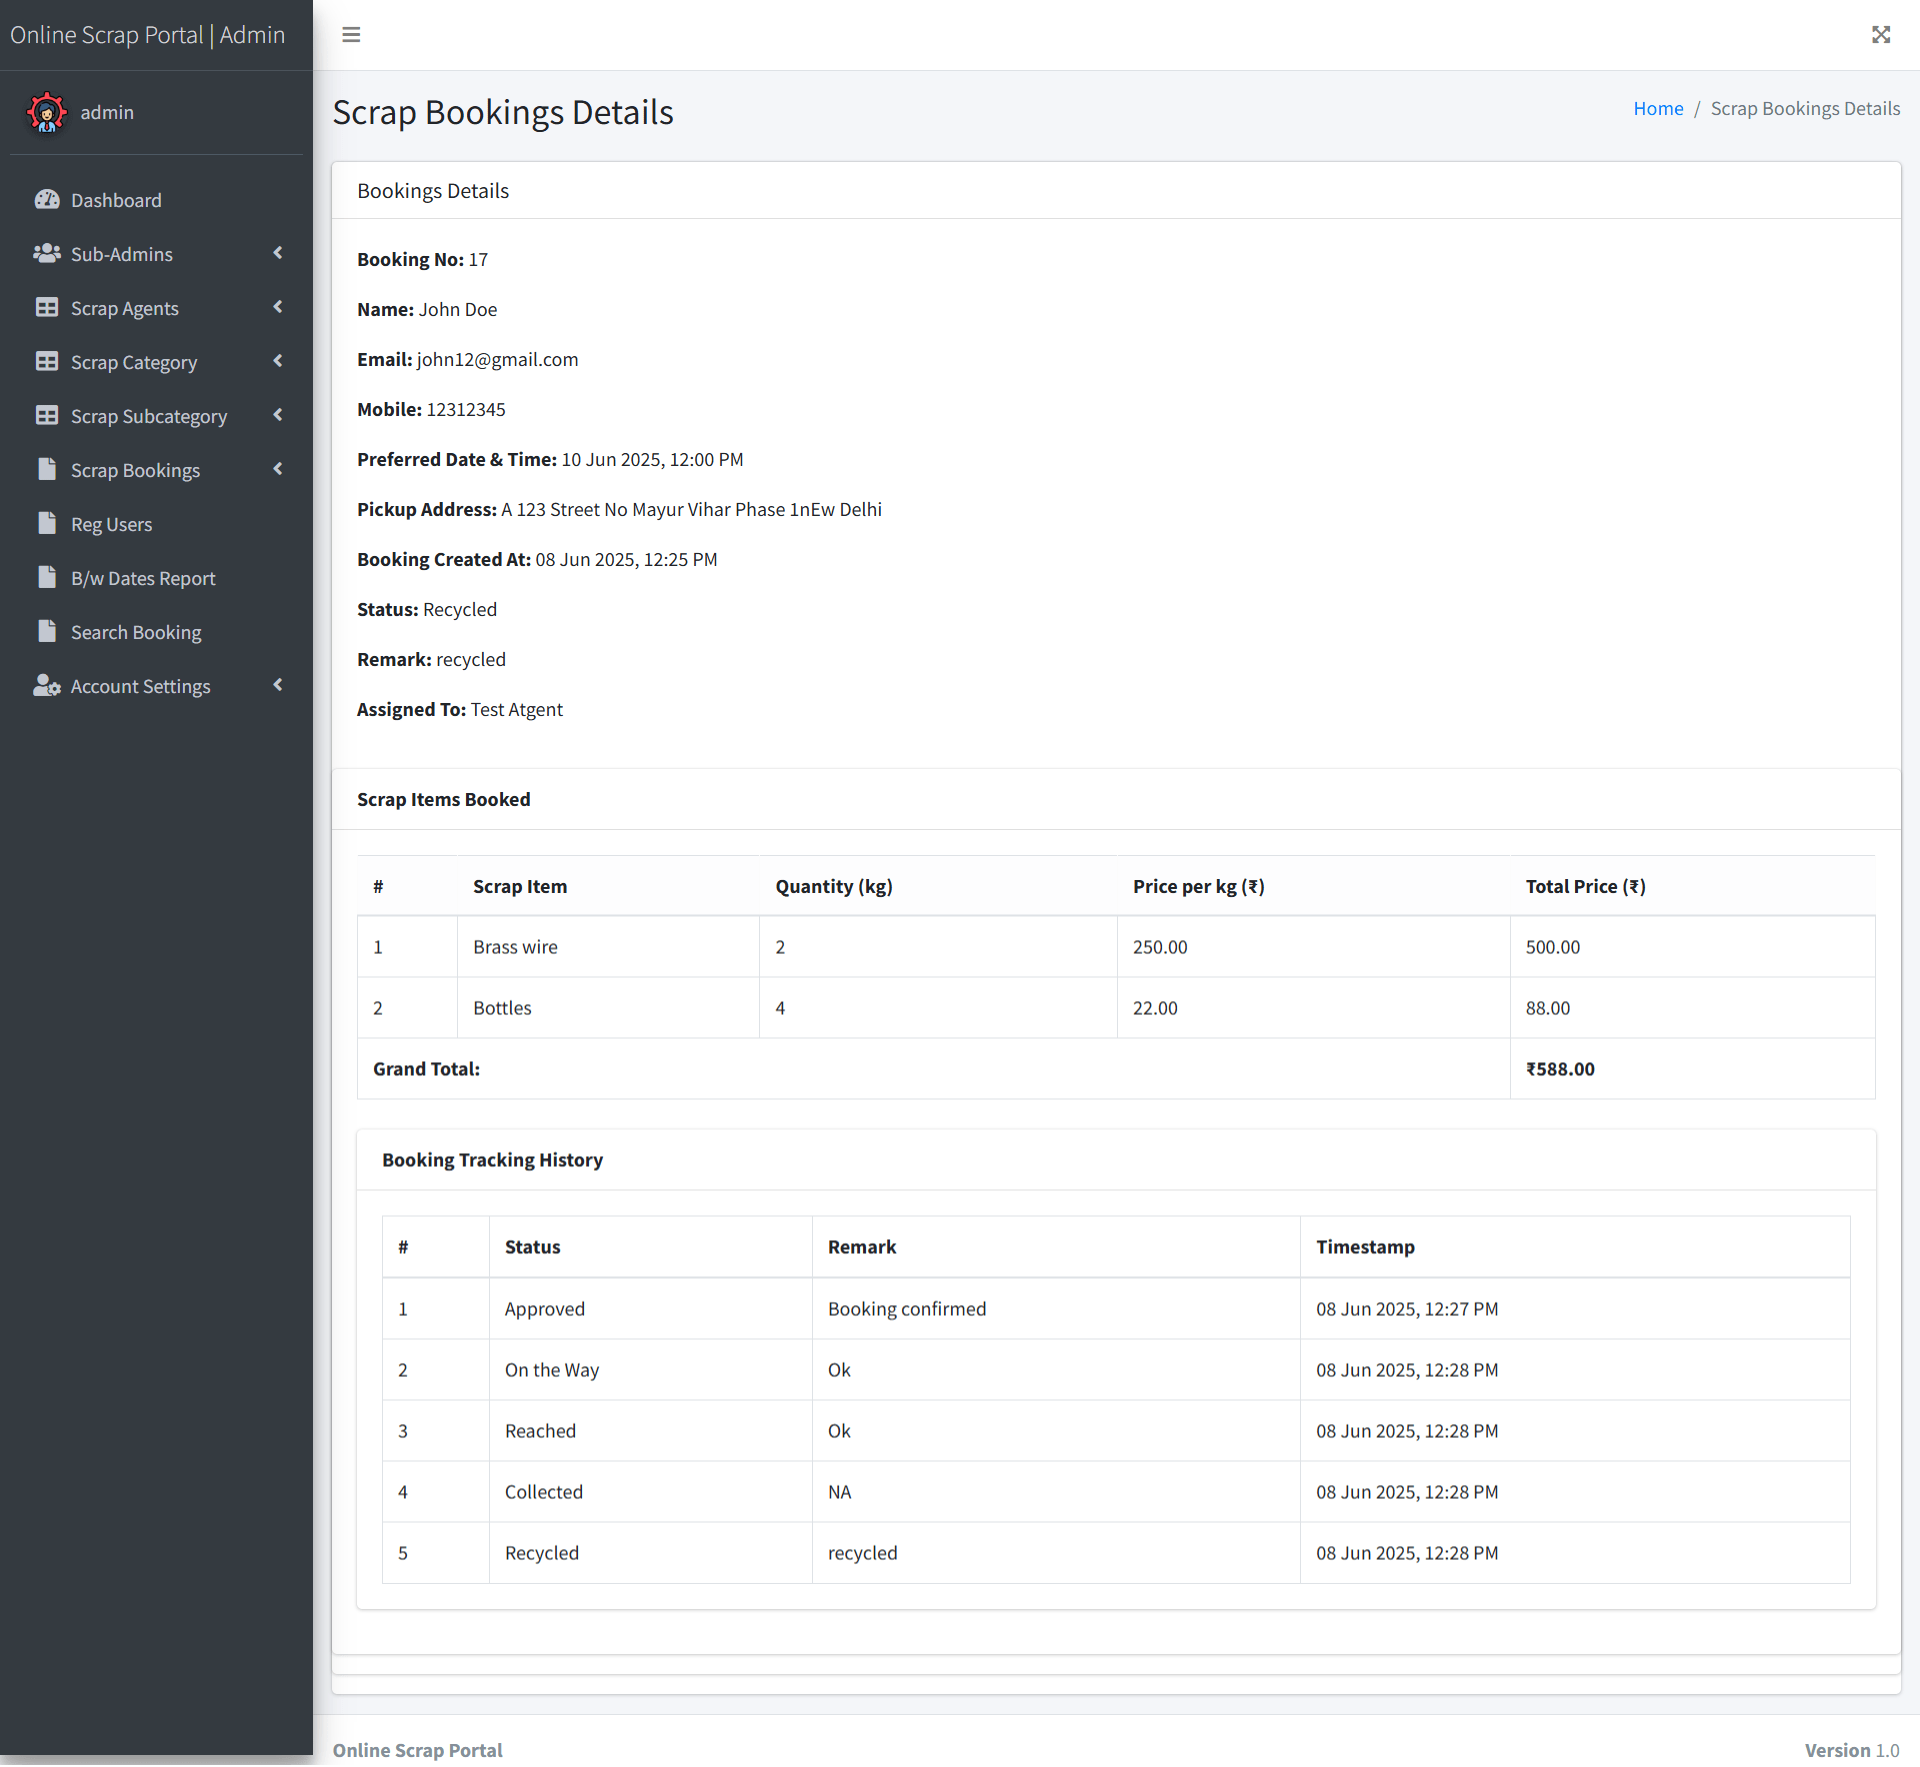
Task: Click the Account Settings user-gear icon
Action: (x=47, y=686)
